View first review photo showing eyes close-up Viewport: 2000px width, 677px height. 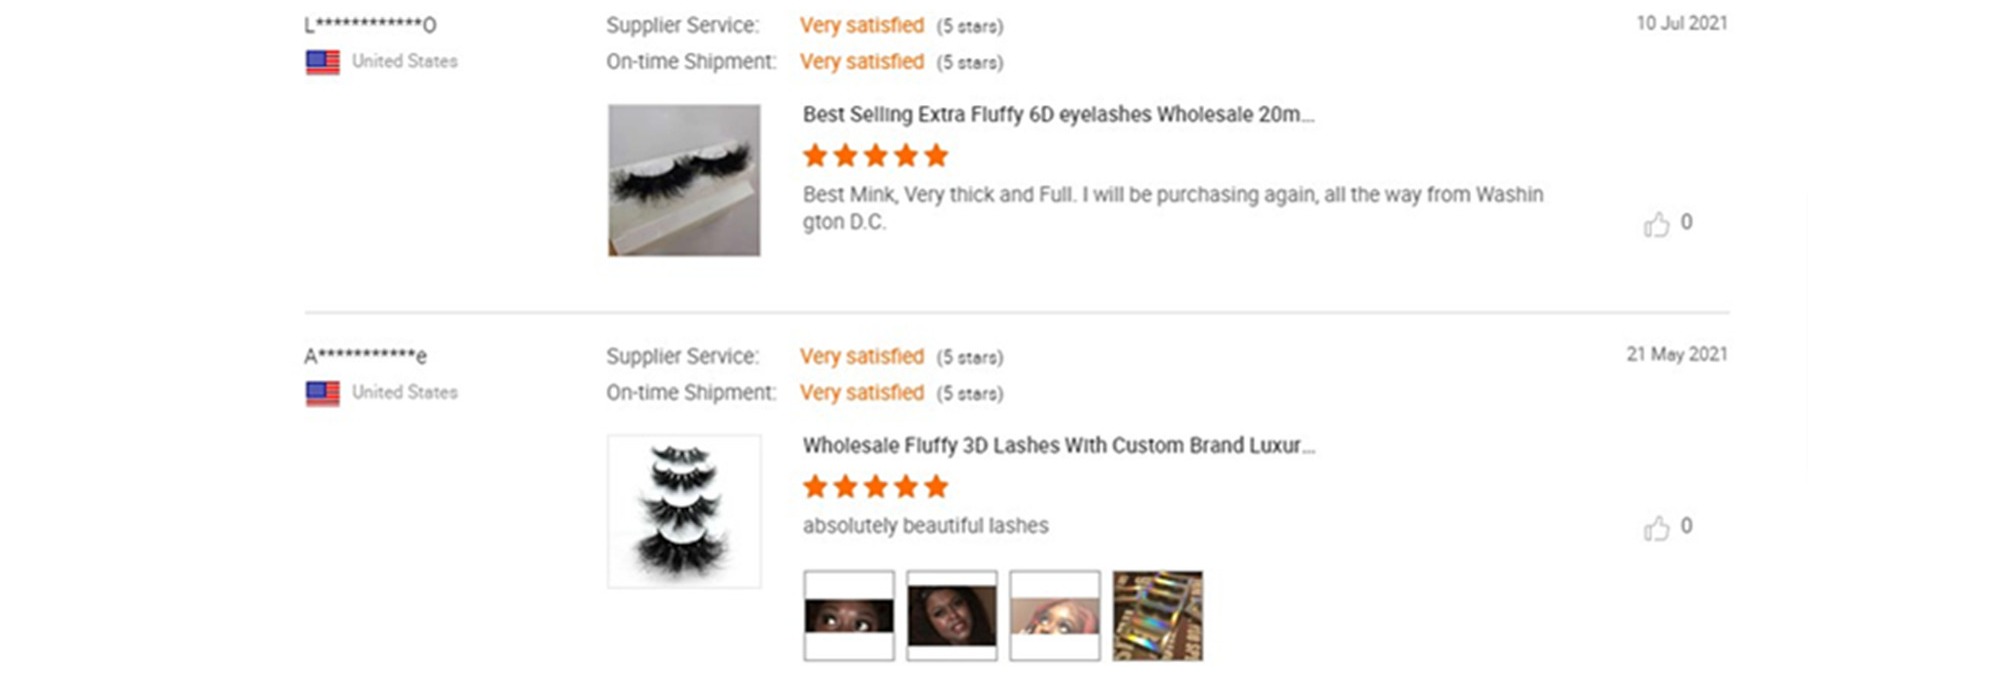pos(849,616)
